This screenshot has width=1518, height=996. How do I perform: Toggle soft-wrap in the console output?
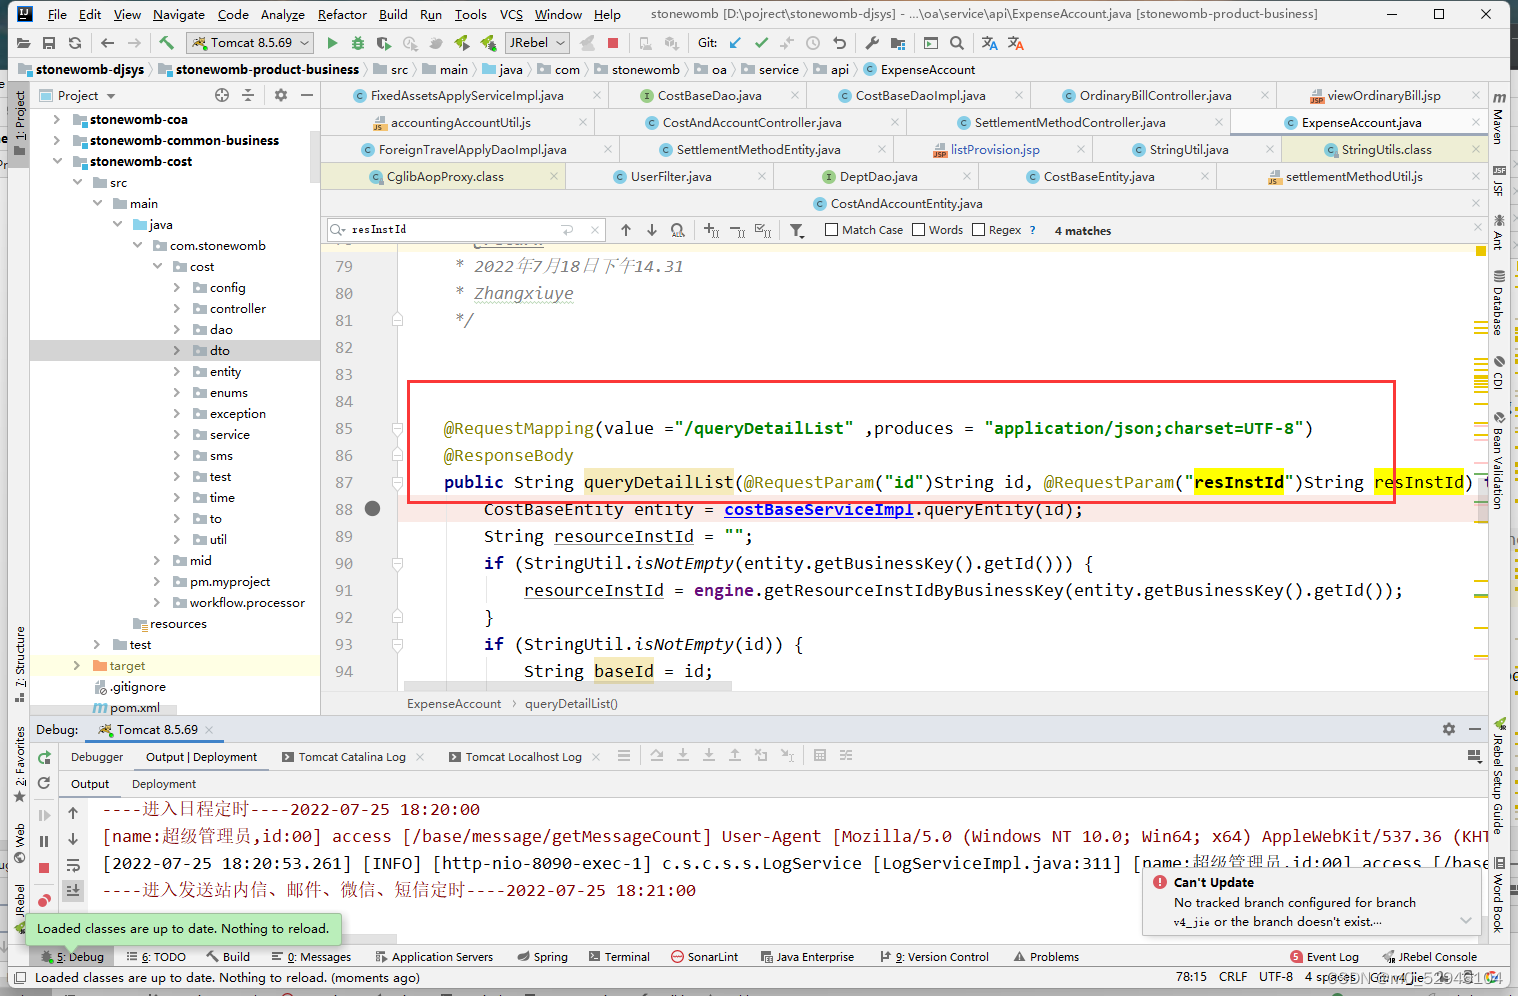(73, 865)
